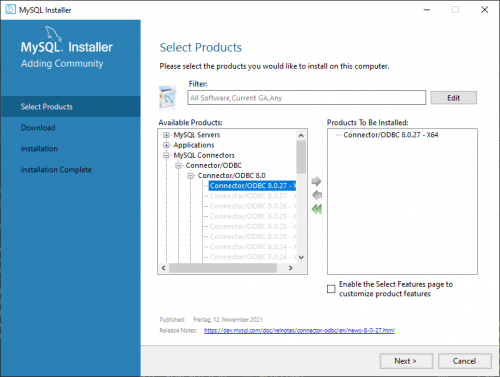Click the filter text field
Screen dimensions: 500x377
click(306, 98)
